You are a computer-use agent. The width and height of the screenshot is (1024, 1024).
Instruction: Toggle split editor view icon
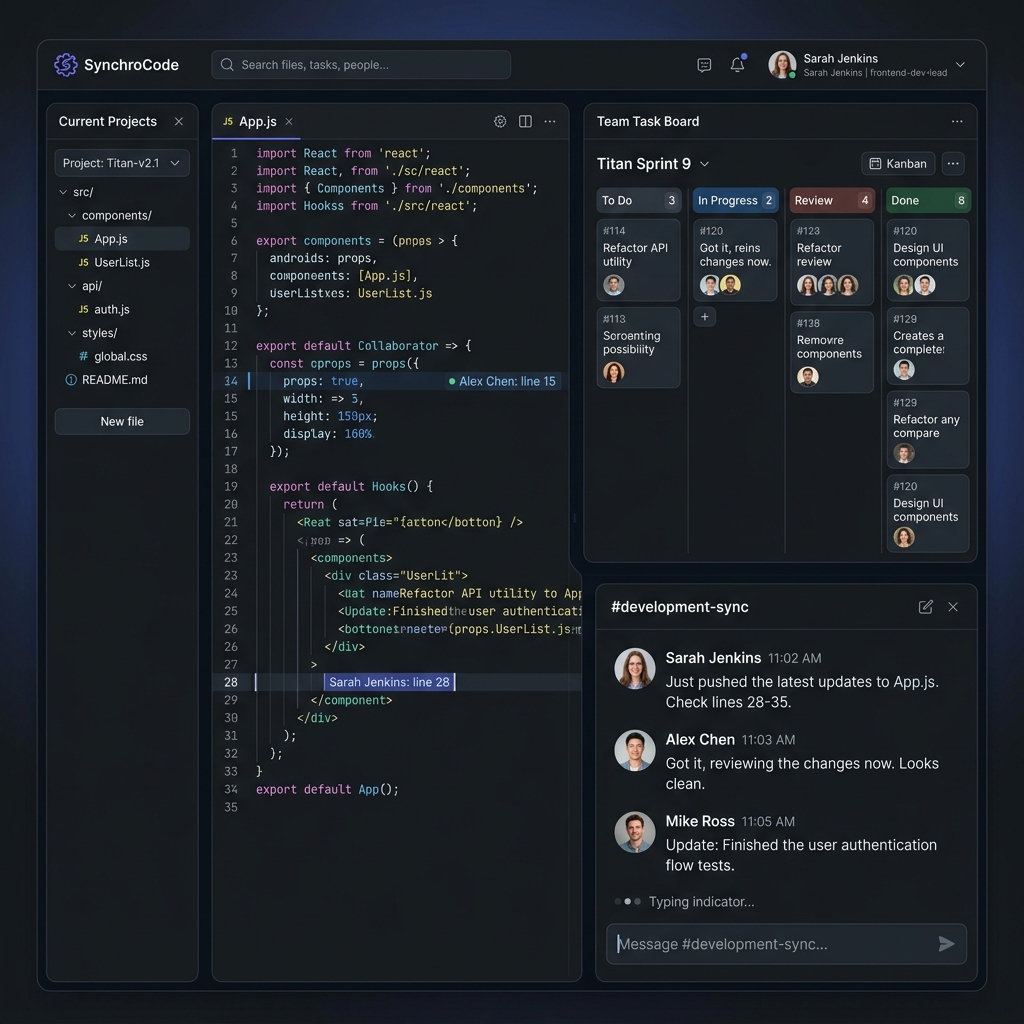(x=525, y=121)
